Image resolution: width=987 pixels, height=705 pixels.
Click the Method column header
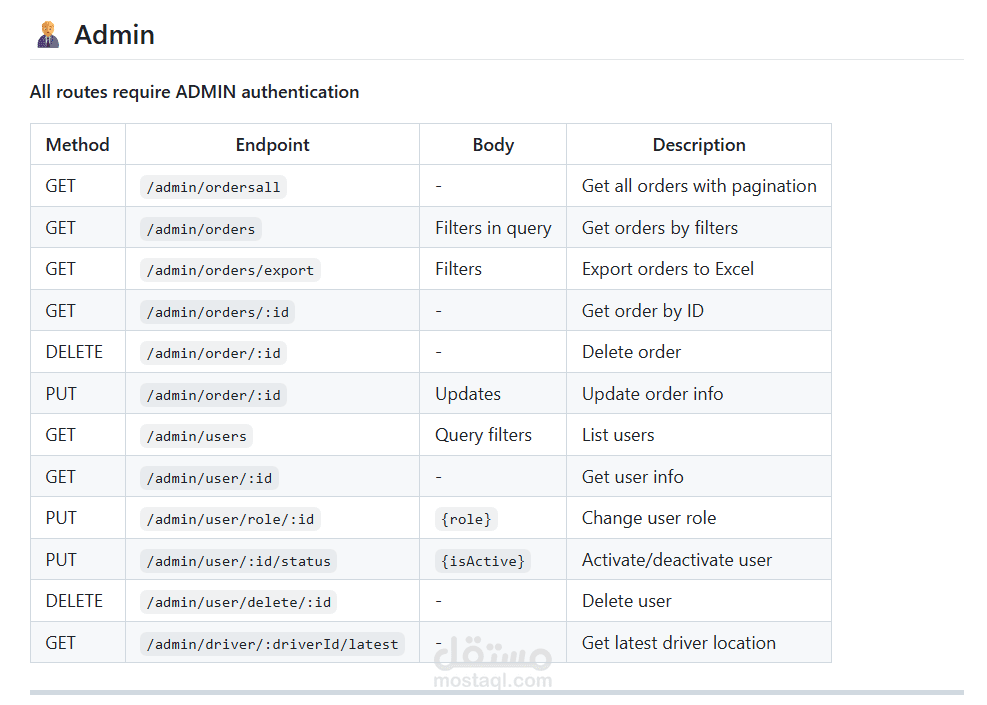[77, 145]
